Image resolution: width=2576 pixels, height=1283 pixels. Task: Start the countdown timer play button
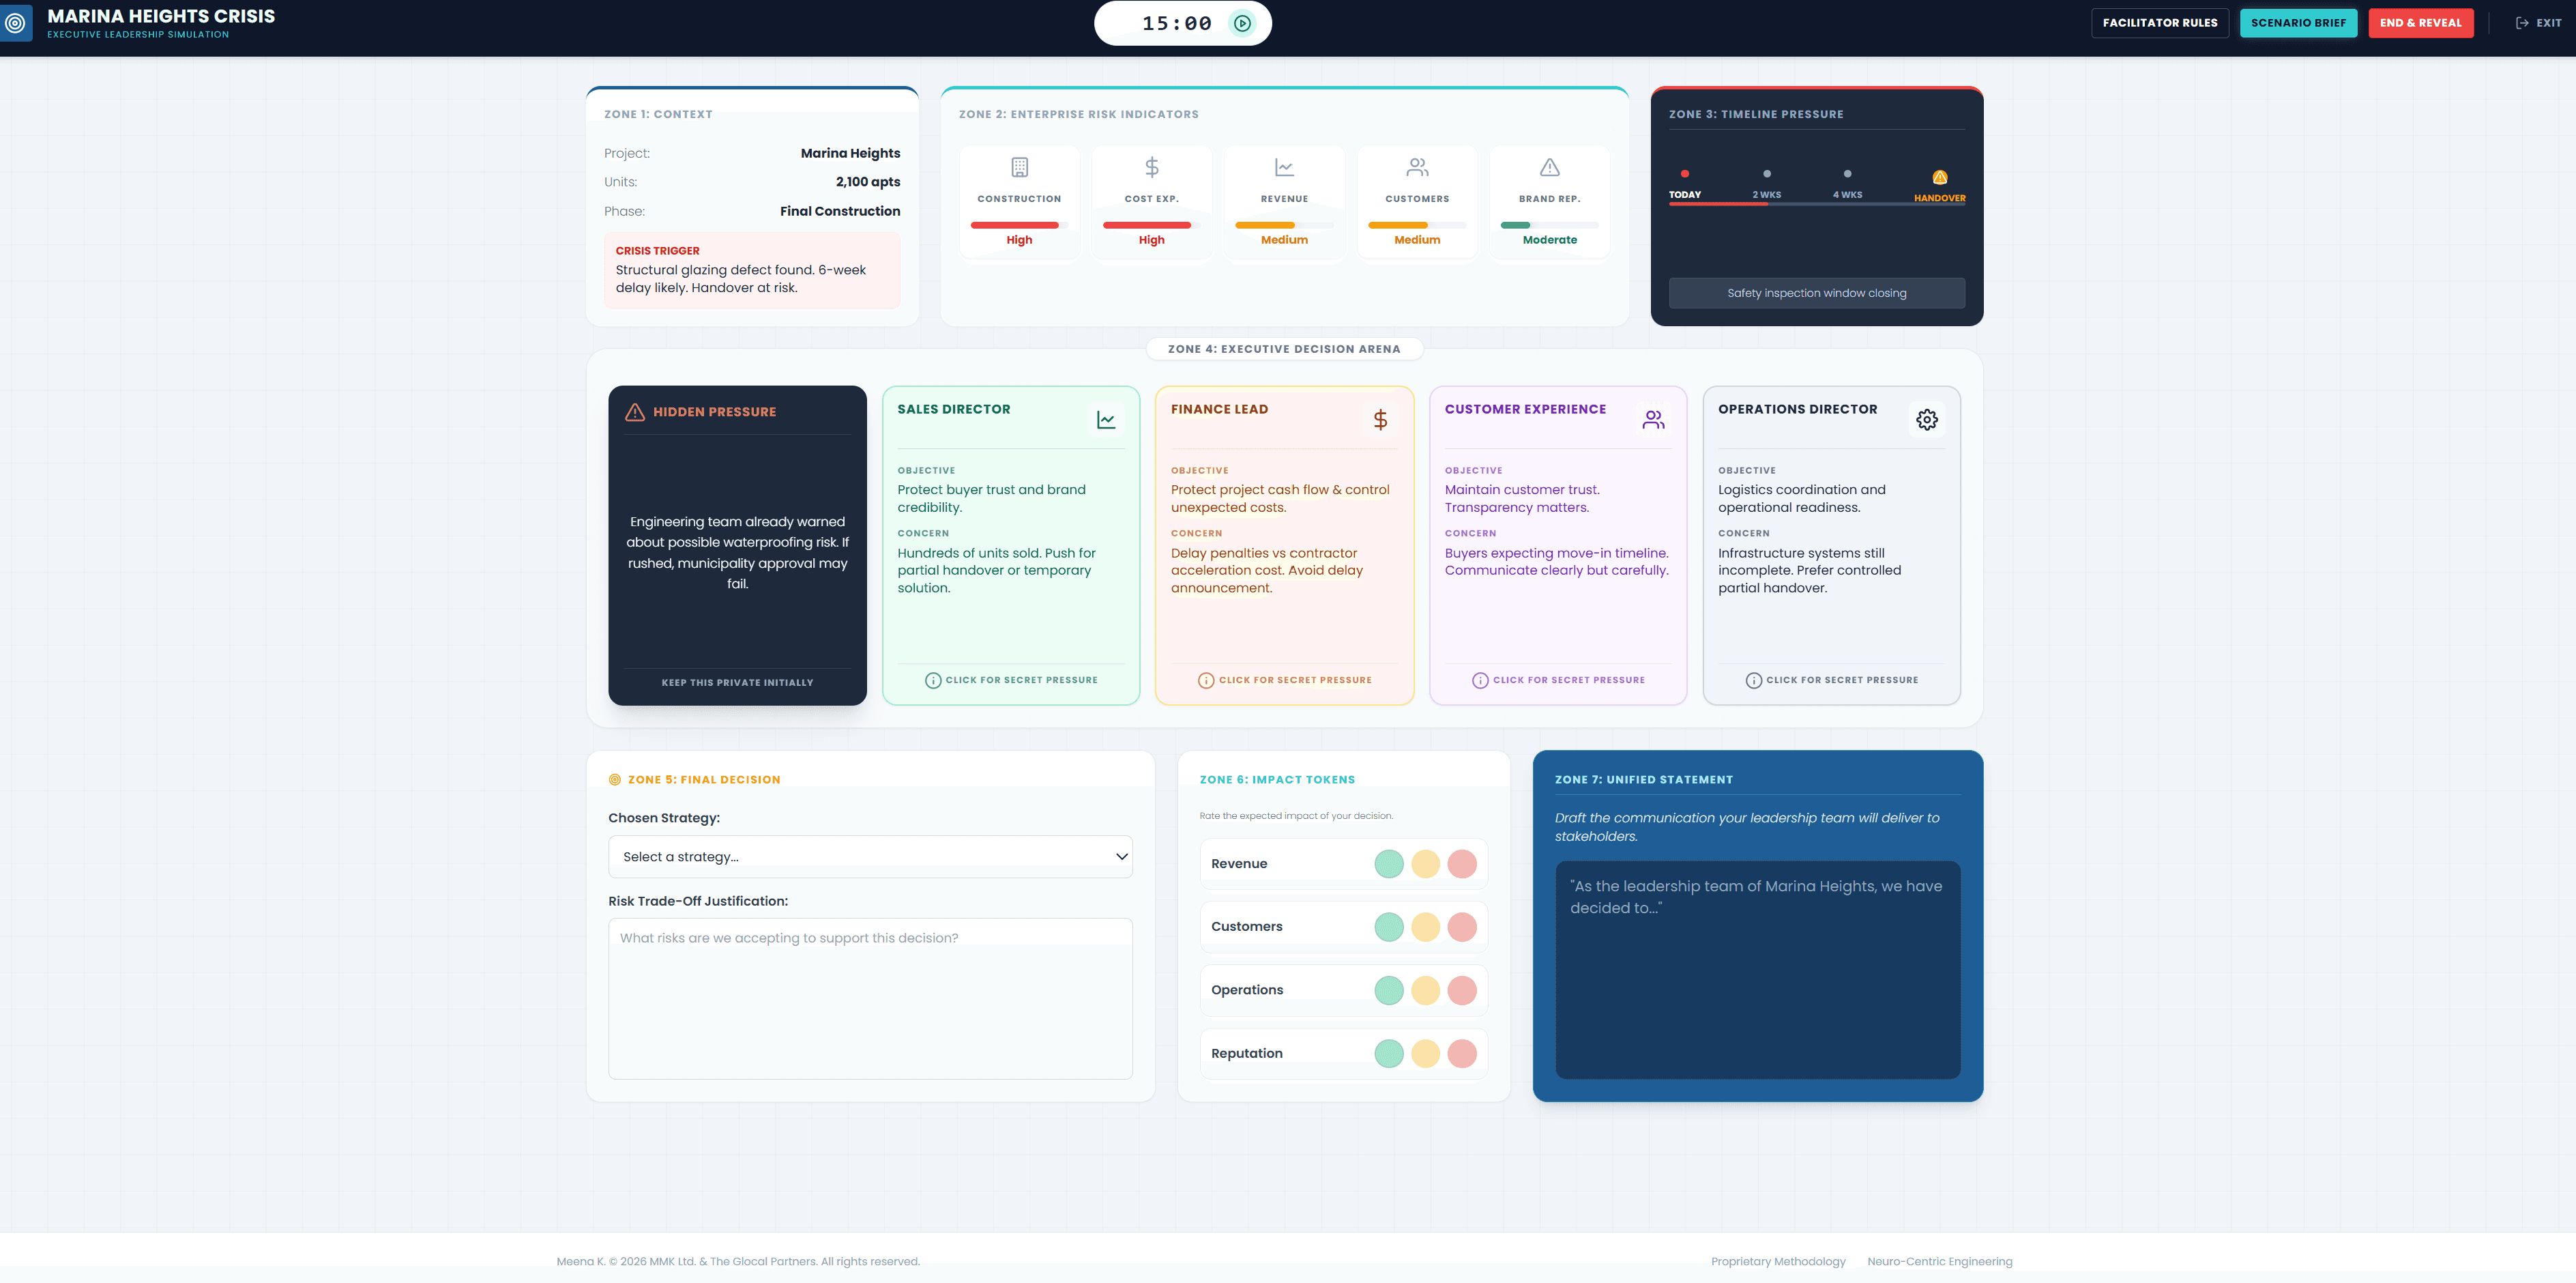coord(1242,23)
